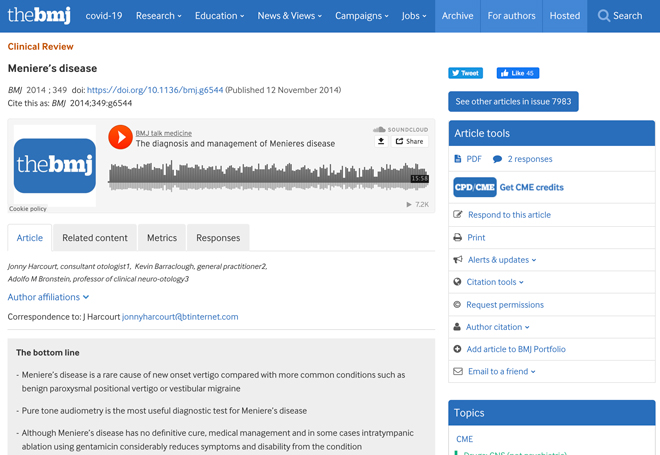Switch to the Metrics tab
Viewport: 660px width, 455px height.
click(162, 238)
